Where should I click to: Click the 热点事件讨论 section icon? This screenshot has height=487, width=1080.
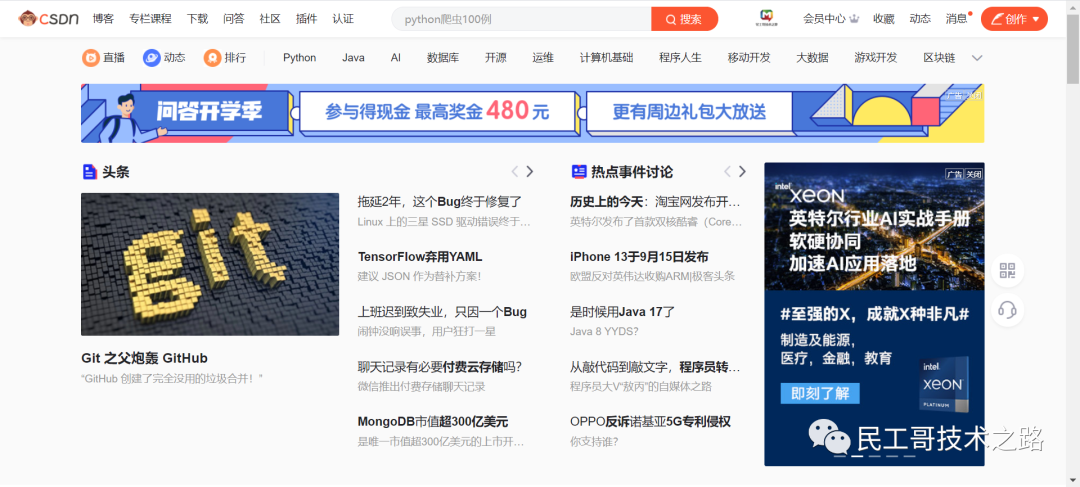point(579,172)
